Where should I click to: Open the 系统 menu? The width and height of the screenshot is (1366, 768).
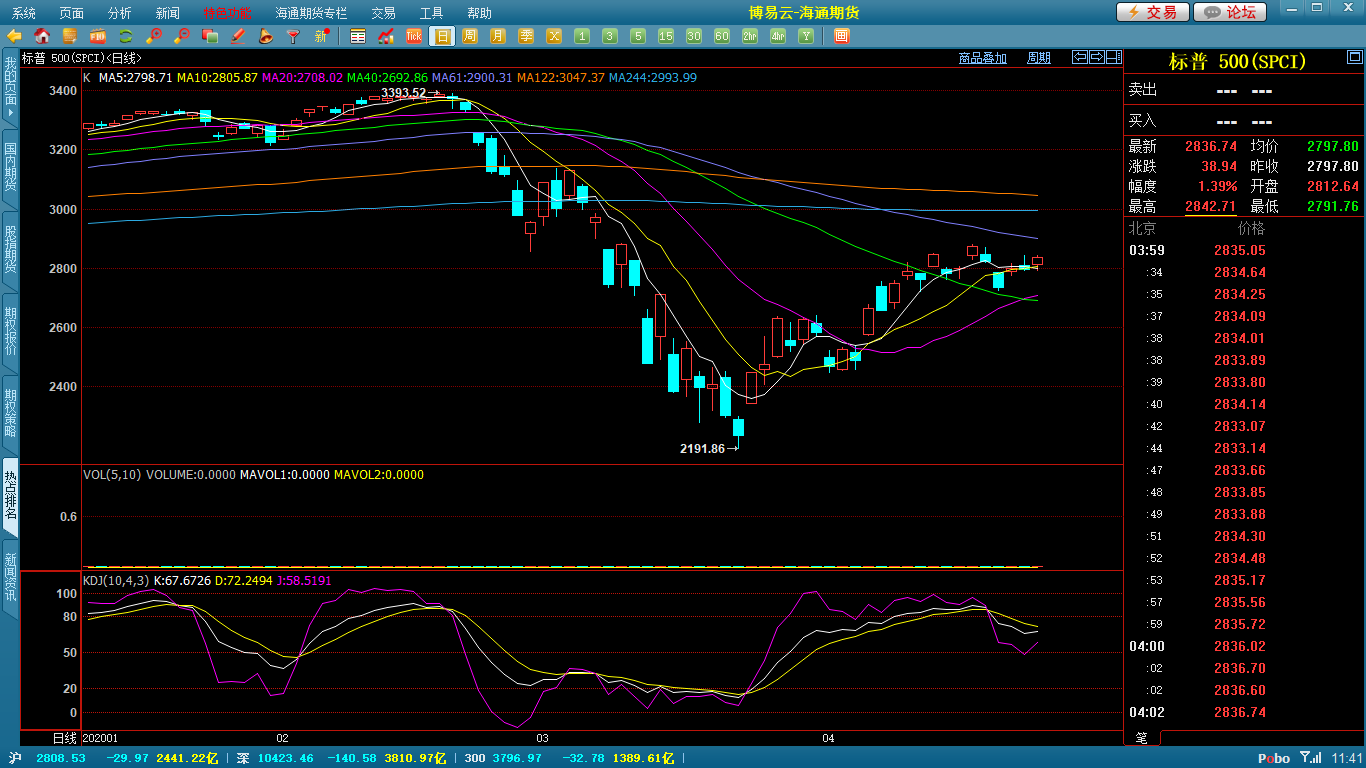coord(23,13)
